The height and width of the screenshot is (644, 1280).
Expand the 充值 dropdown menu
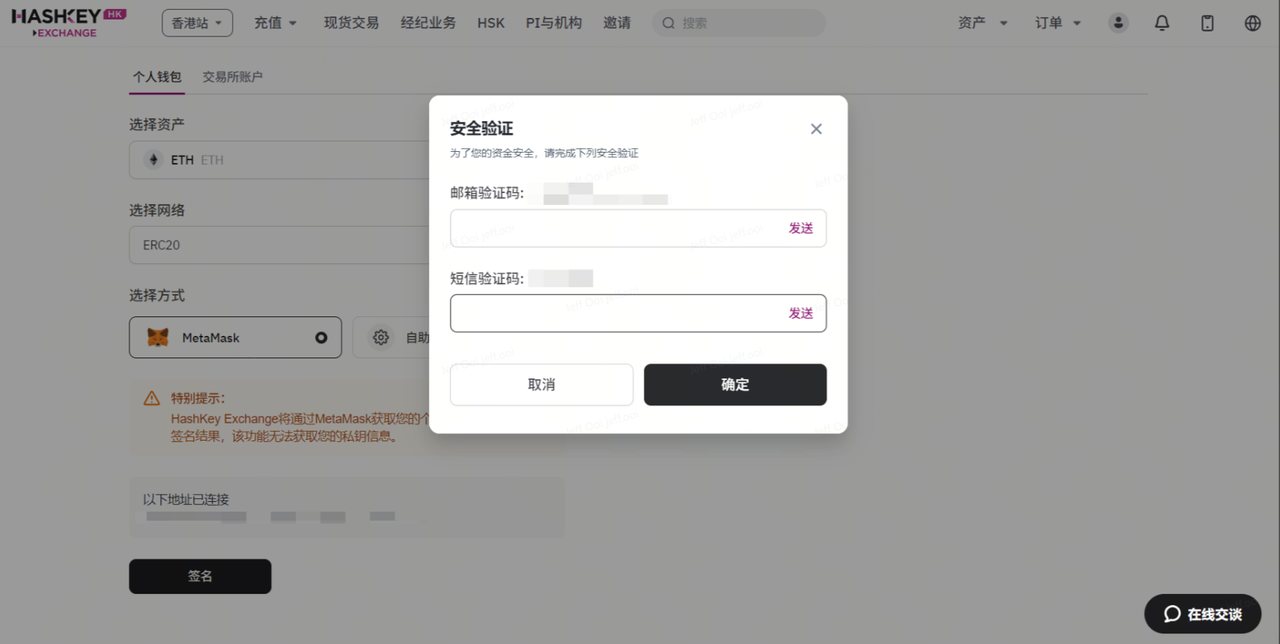click(276, 23)
